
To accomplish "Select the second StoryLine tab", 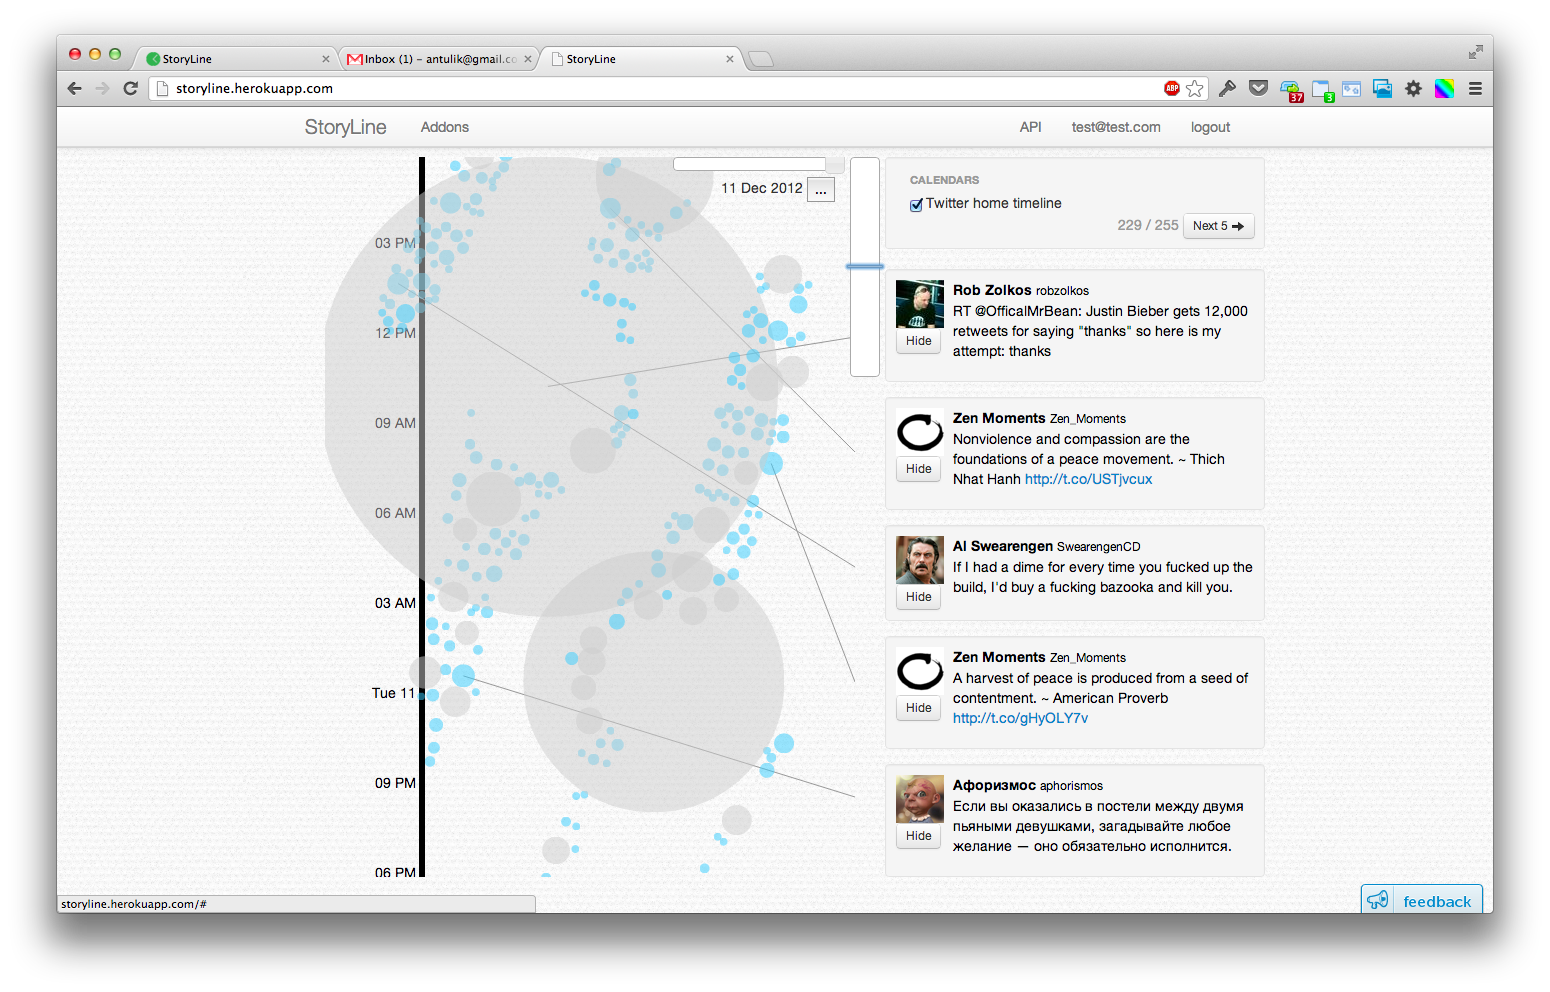I will tap(641, 59).
